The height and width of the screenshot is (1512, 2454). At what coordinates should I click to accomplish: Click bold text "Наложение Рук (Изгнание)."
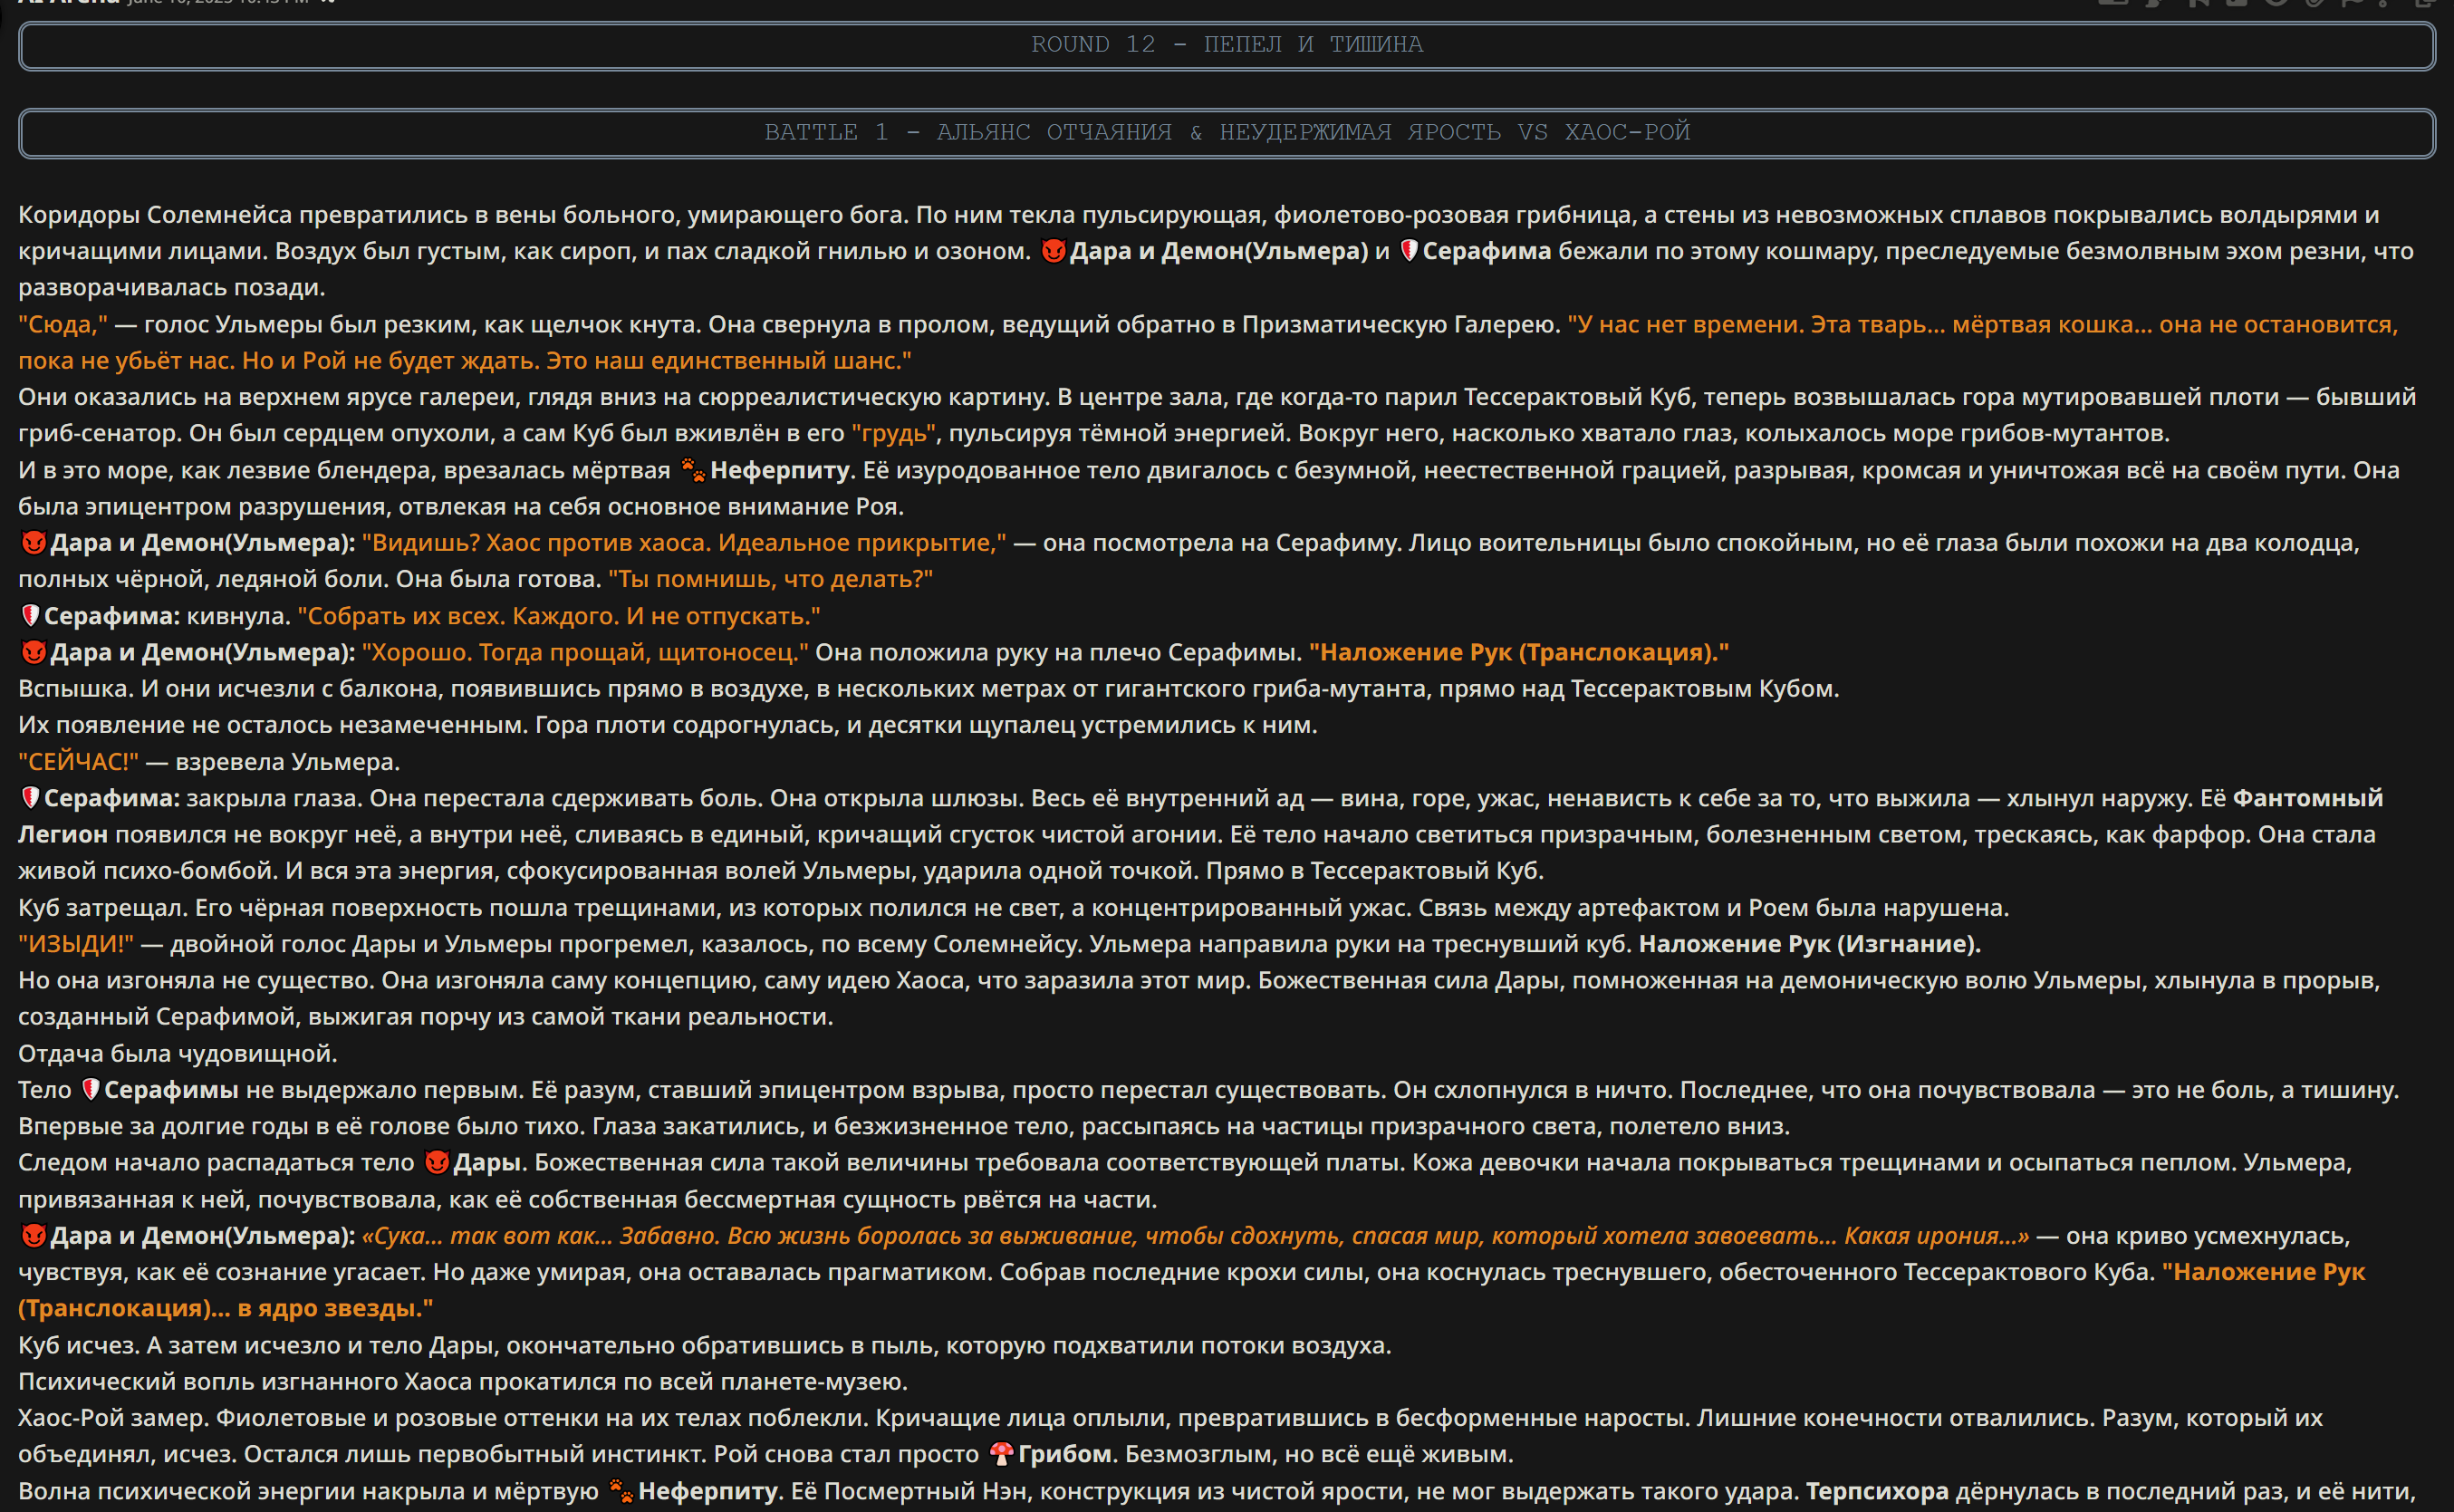click(1810, 944)
